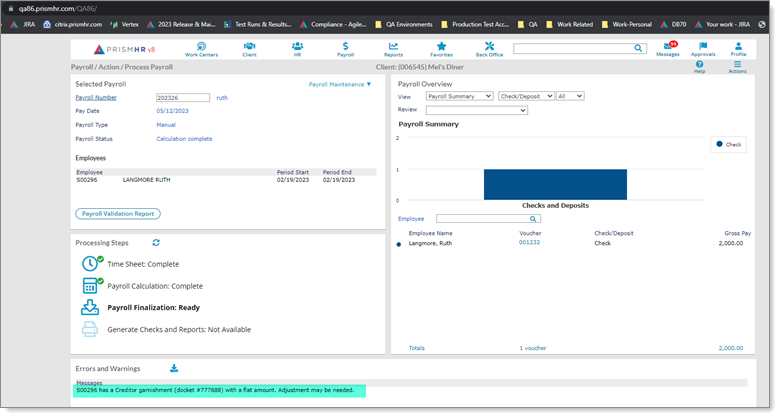Image resolution: width=780 pixels, height=418 pixels.
Task: Expand the Payroll Maintenance menu
Action: pyautogui.click(x=339, y=84)
